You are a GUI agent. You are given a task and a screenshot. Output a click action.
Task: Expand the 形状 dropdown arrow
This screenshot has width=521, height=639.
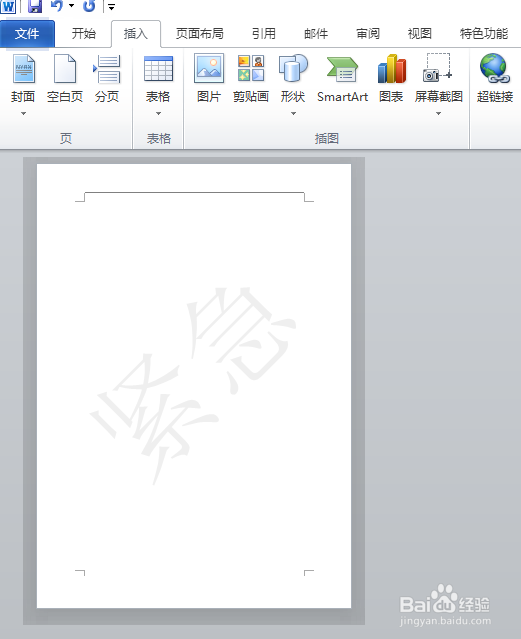pyautogui.click(x=293, y=113)
